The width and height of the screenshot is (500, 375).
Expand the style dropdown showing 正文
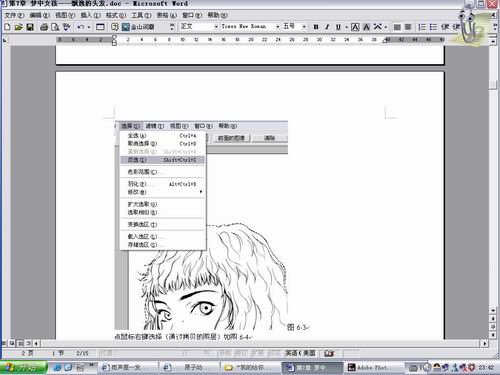[x=216, y=27]
